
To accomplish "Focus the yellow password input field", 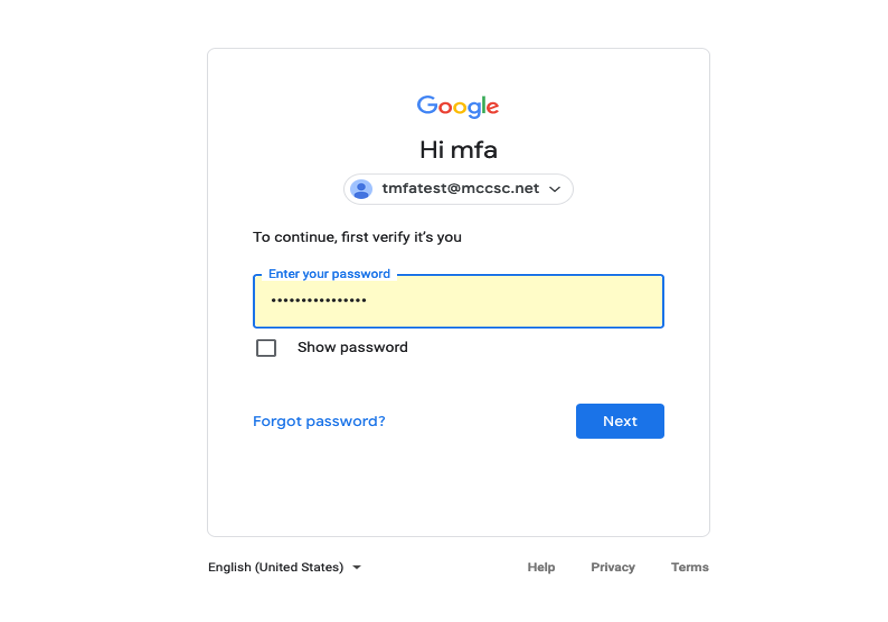I will point(500,301).
